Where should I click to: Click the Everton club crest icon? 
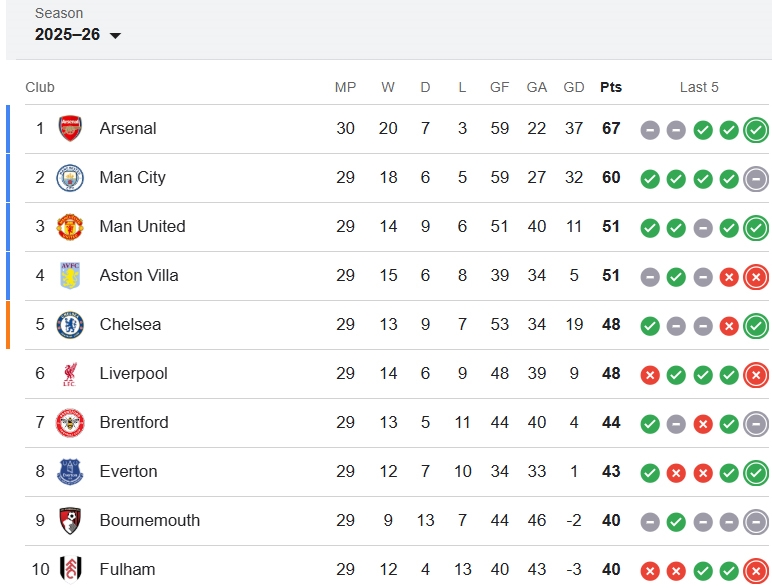pyautogui.click(x=70, y=471)
